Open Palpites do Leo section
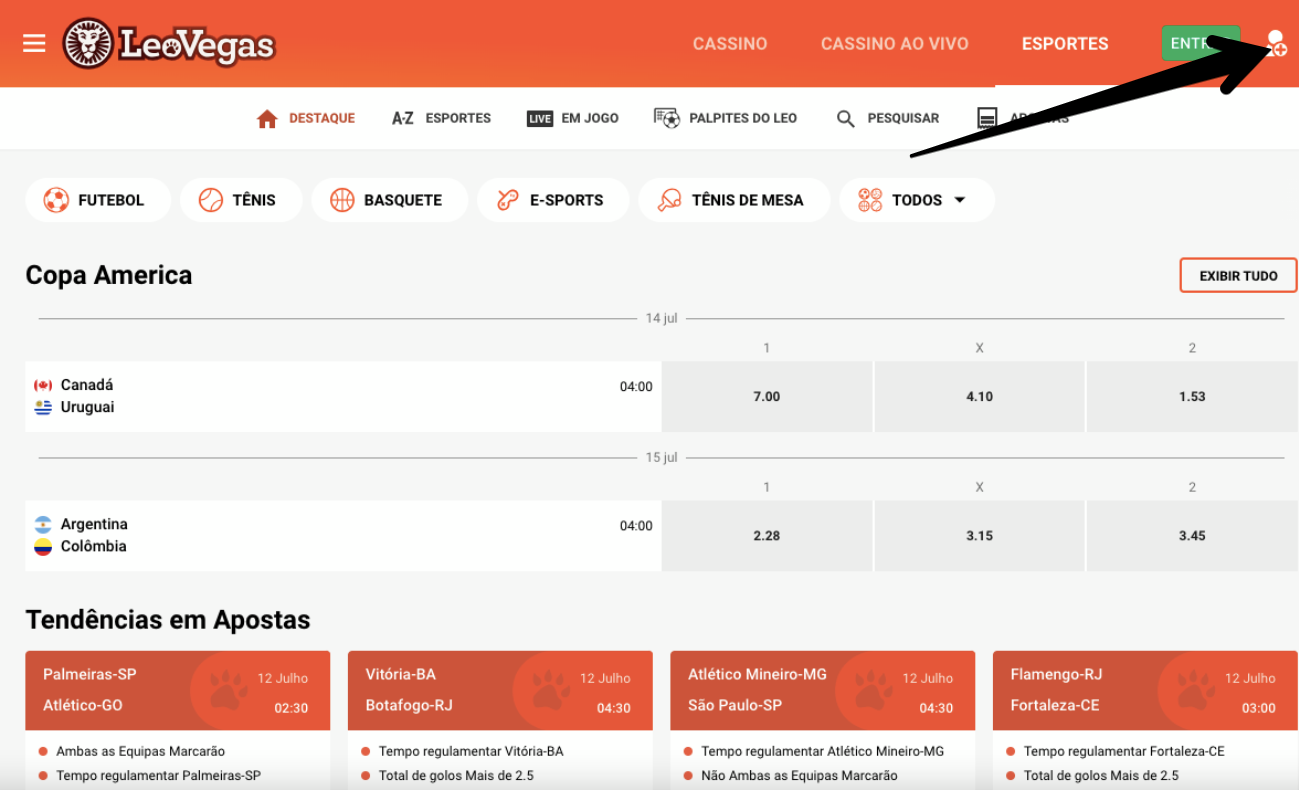 point(726,118)
